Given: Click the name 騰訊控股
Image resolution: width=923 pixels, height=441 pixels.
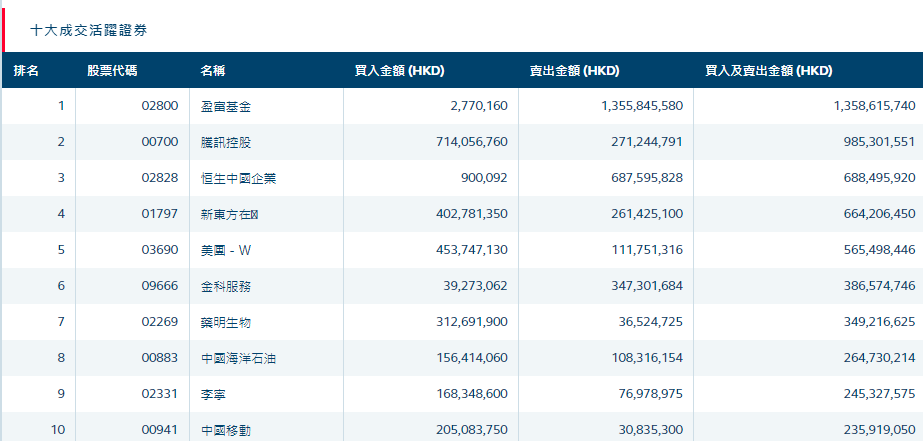Looking at the screenshot, I should [225, 143].
